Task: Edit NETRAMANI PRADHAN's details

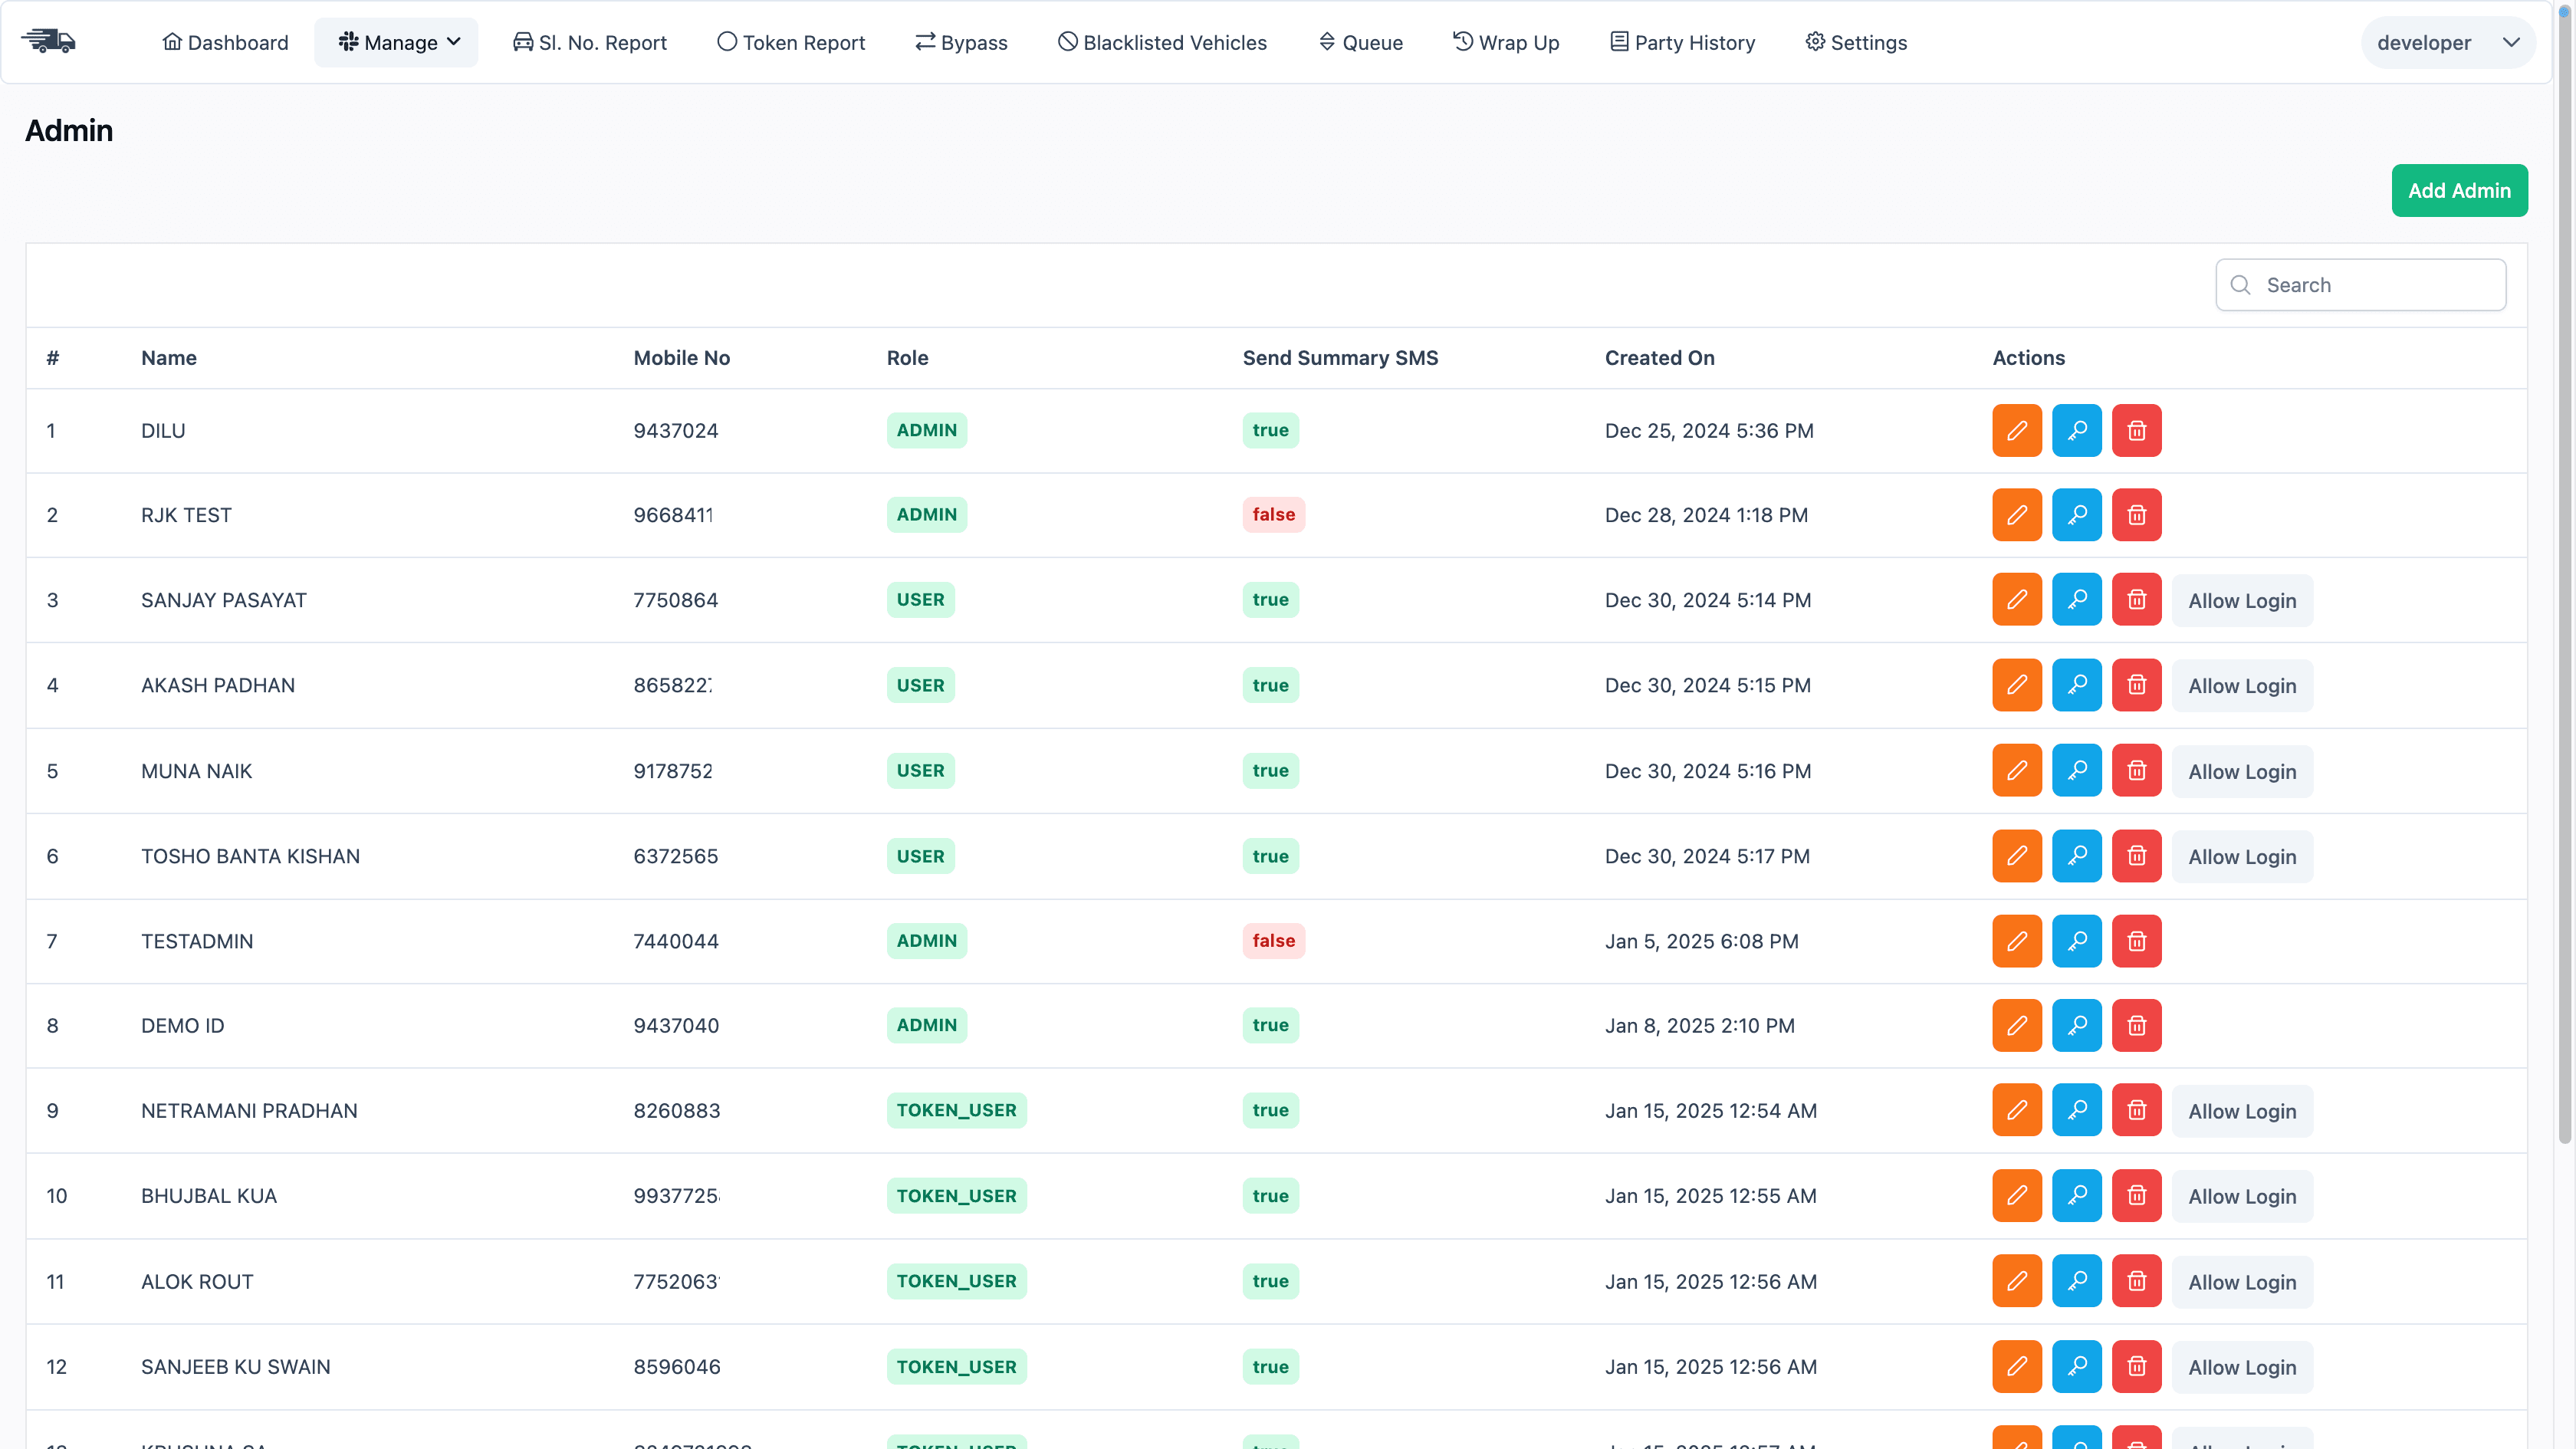Action: click(x=2016, y=1110)
